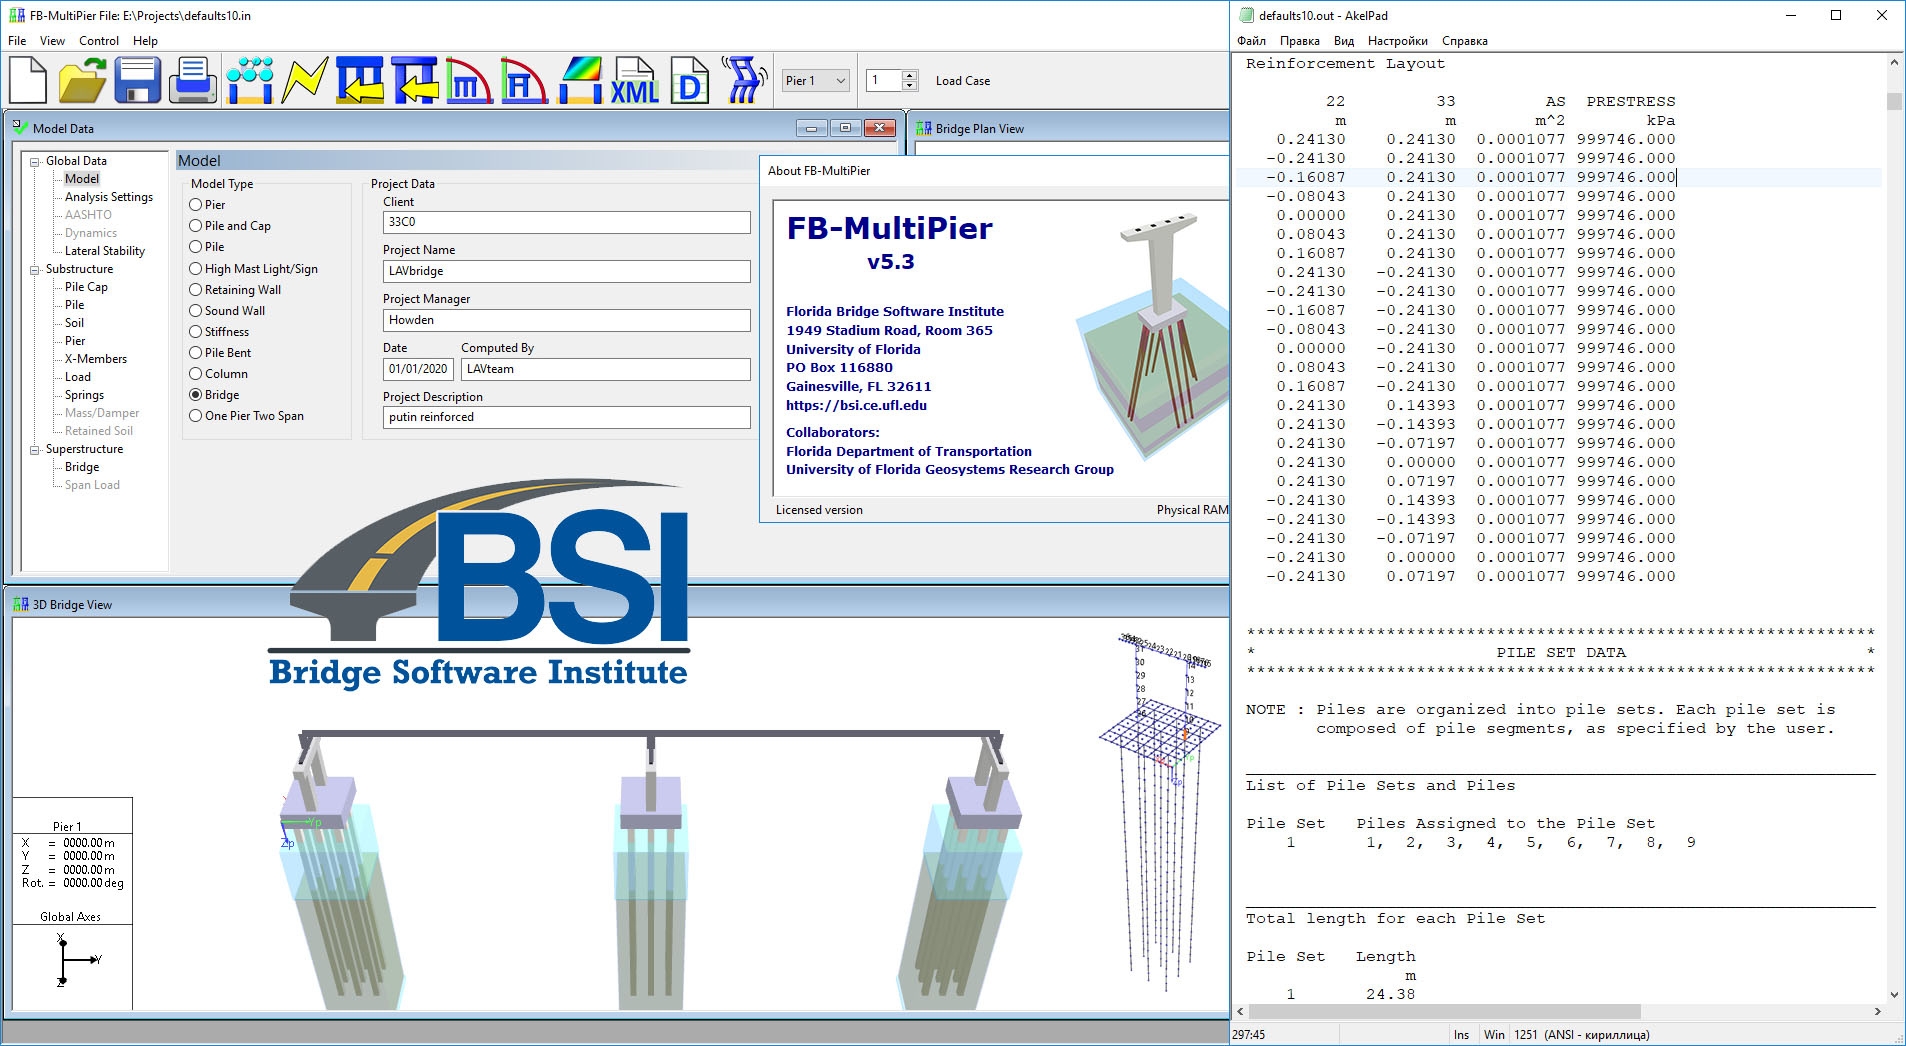Screen dimensions: 1906x1046
Task: Select the Pier model type radio button
Action: tap(196, 204)
